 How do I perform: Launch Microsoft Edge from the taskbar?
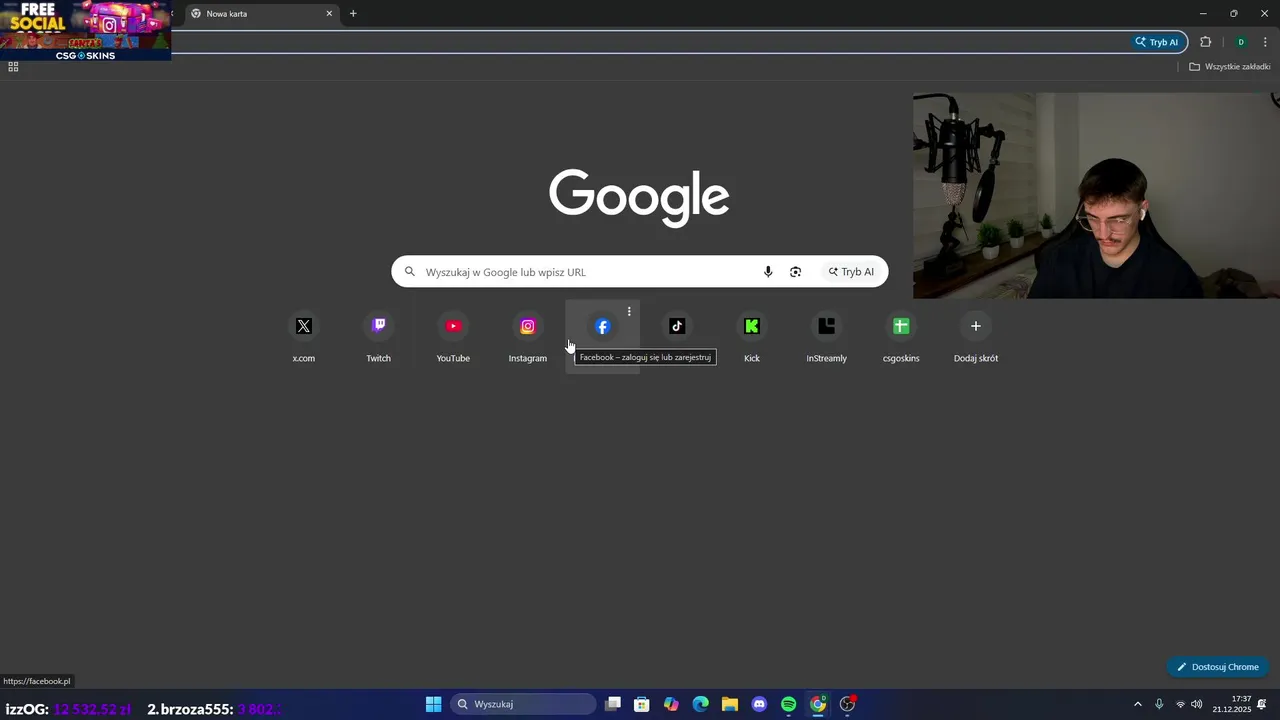coord(701,704)
